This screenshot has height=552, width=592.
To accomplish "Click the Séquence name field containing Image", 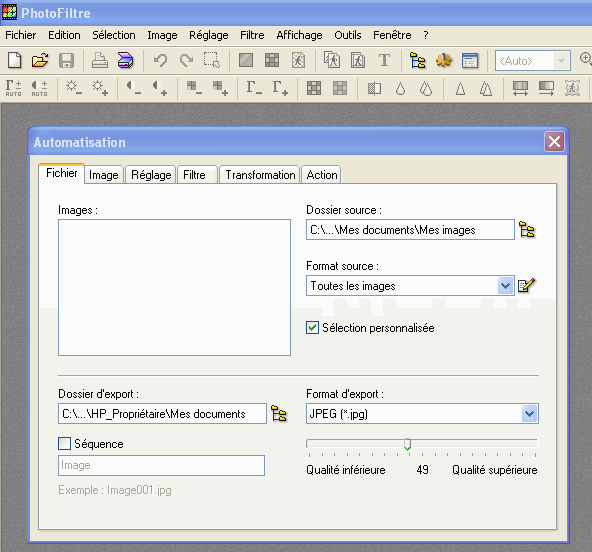I will click(x=161, y=466).
